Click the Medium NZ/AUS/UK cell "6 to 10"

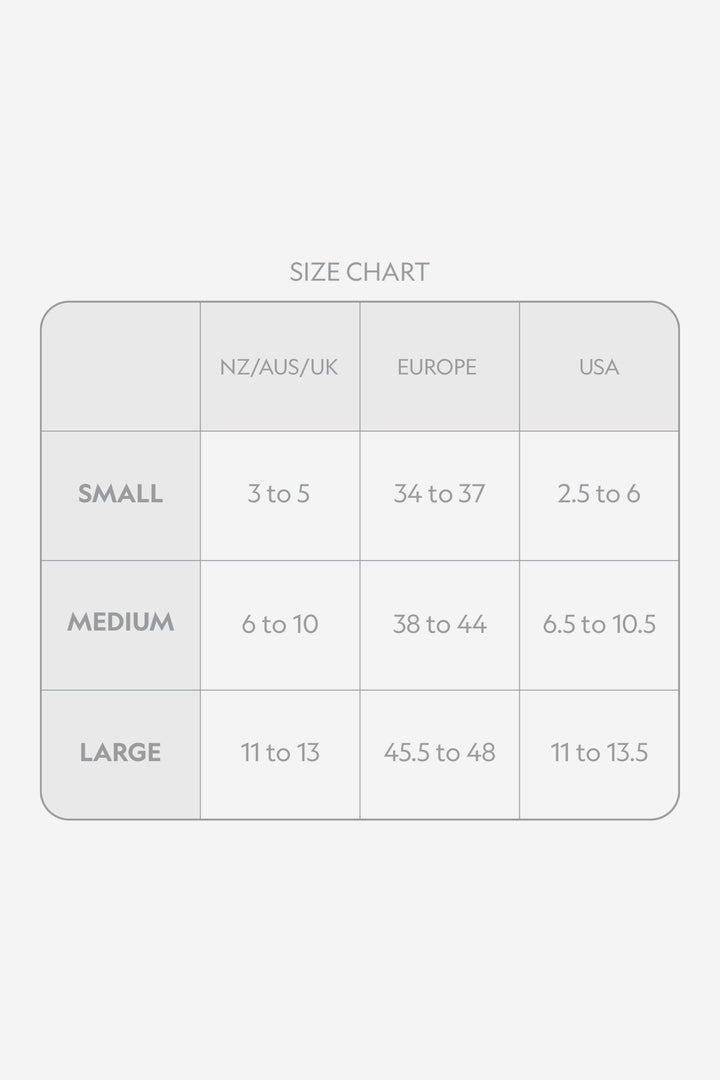279,625
